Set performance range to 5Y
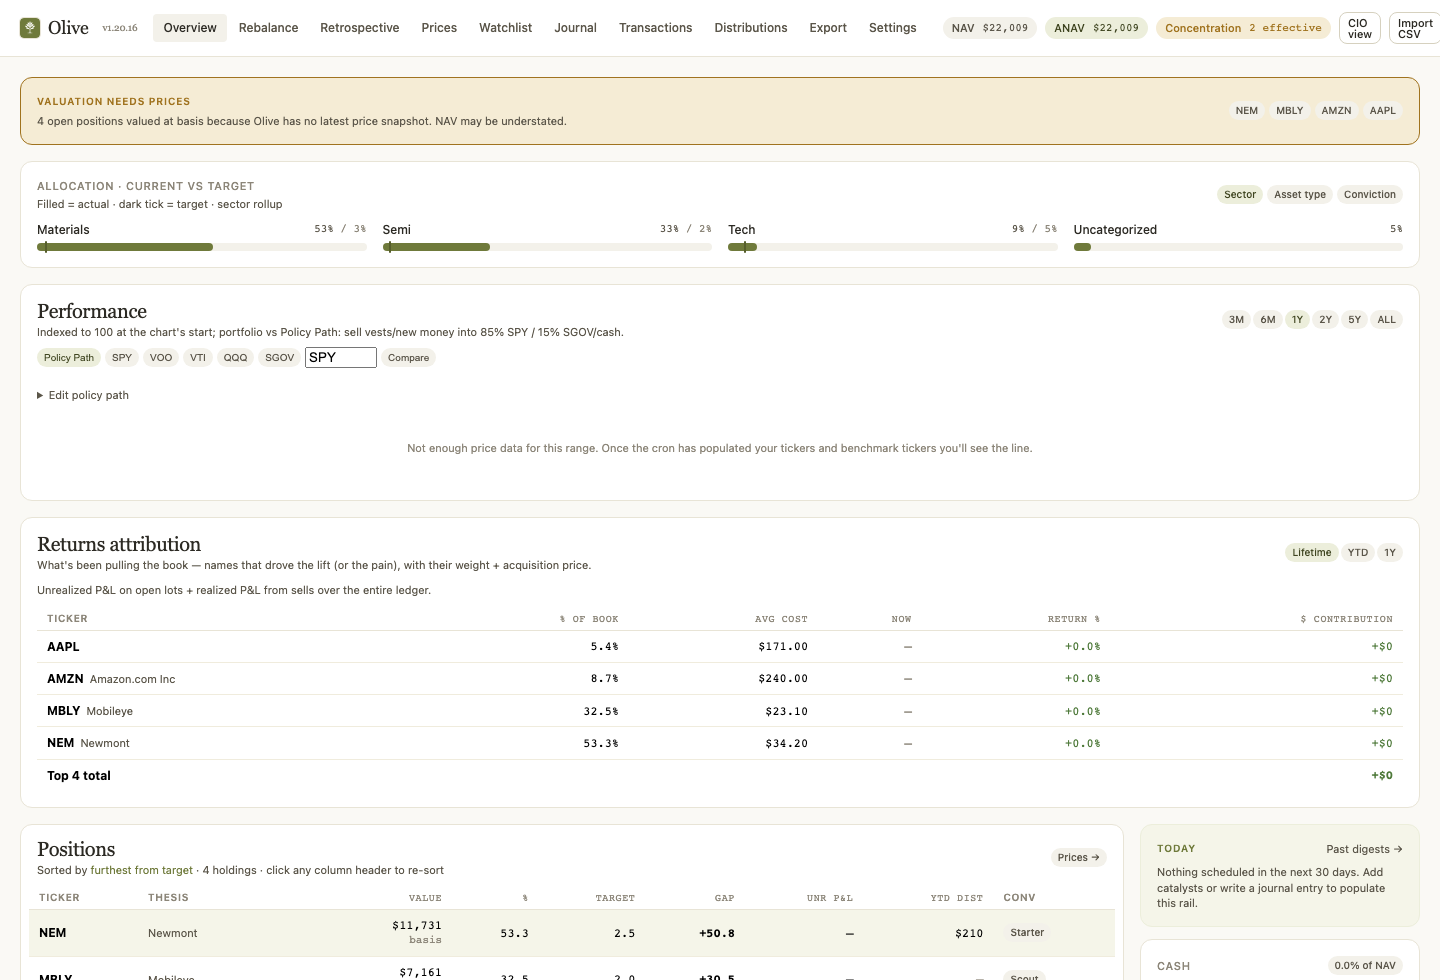 1354,320
